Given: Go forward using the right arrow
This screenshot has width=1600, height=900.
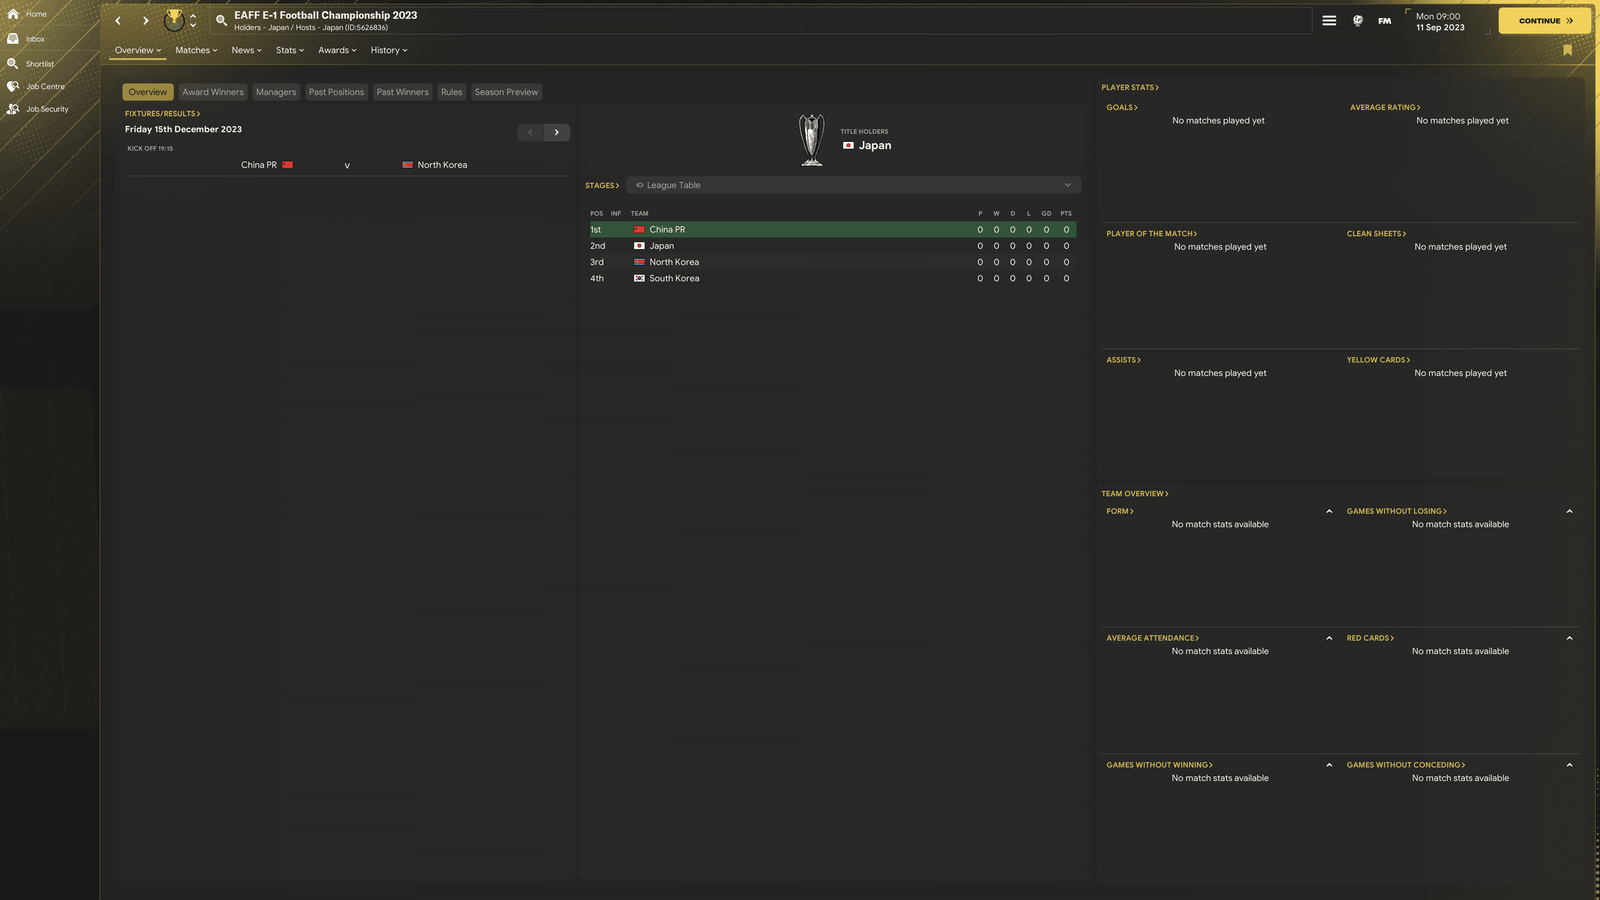Looking at the screenshot, I should (145, 20).
